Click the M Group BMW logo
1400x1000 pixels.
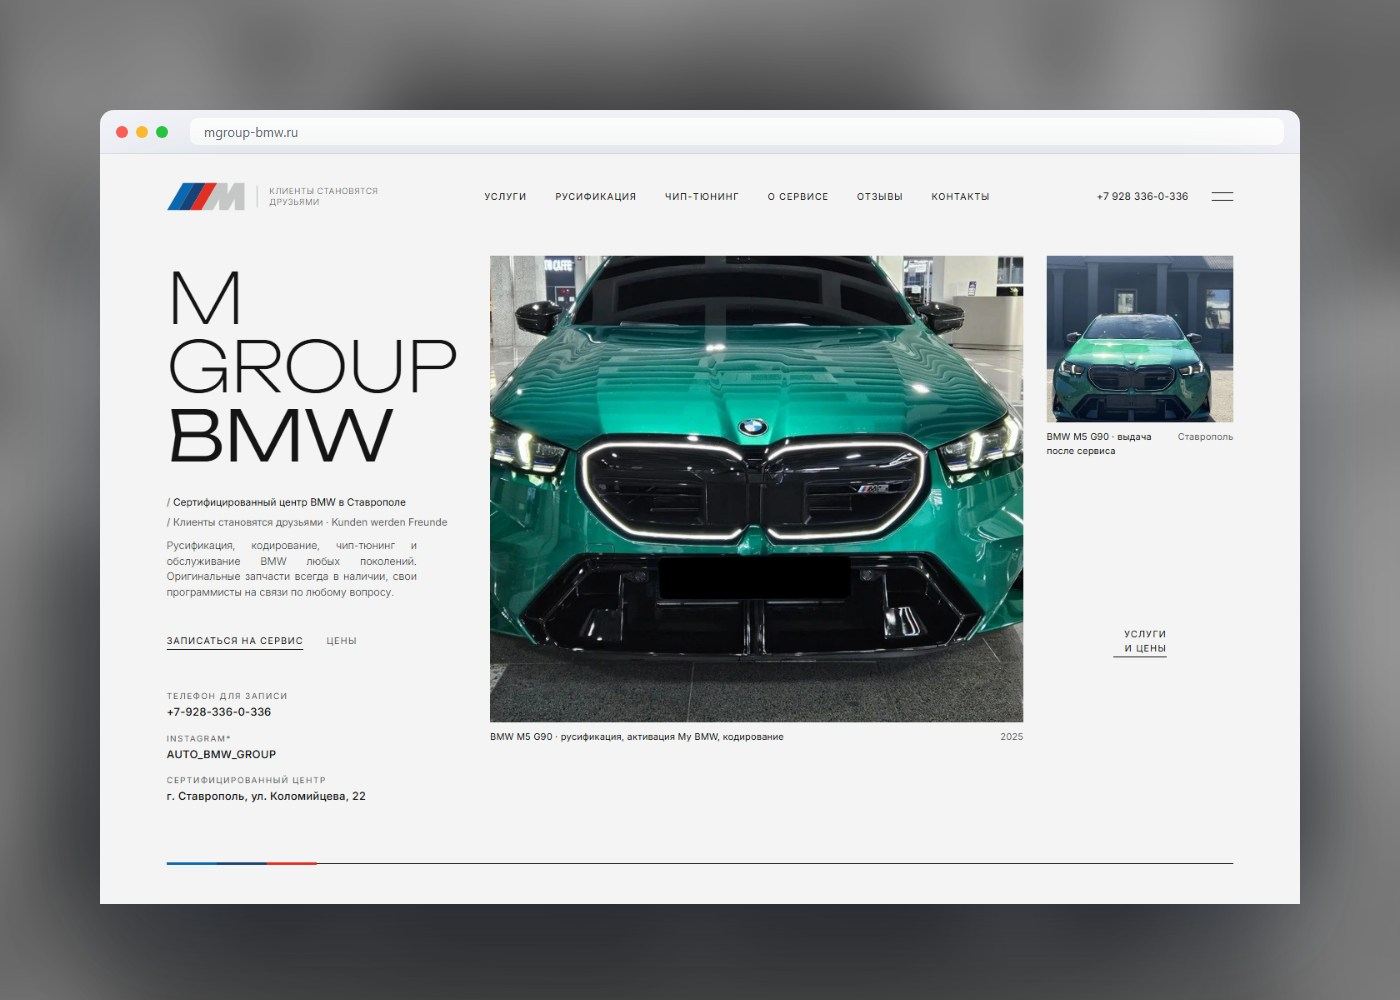[x=206, y=196]
